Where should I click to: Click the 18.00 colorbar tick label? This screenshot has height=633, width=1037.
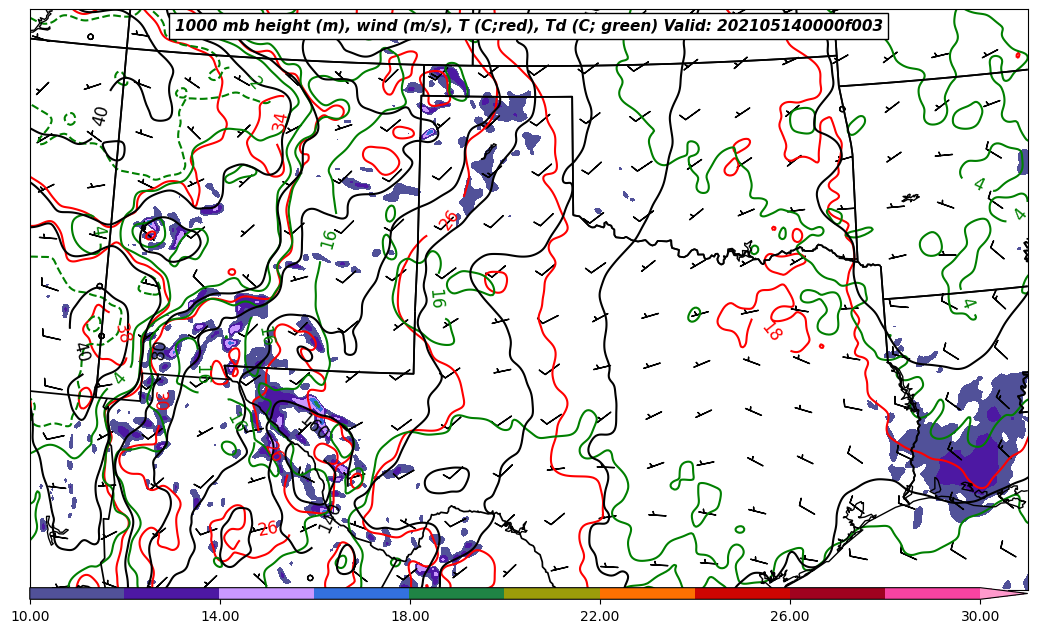point(410,616)
